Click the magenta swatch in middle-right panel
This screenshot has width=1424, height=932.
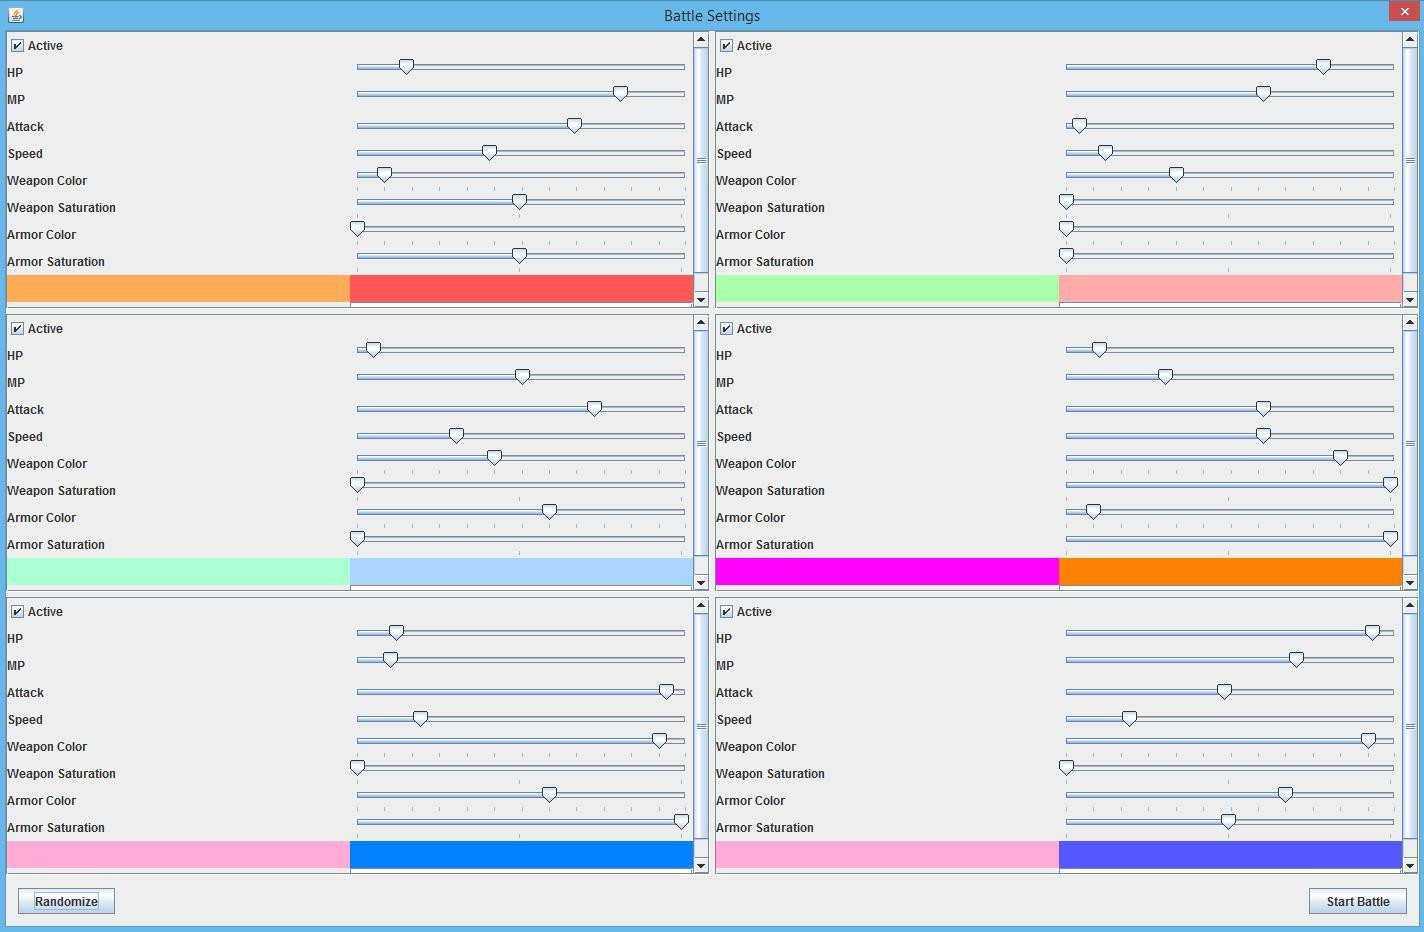[887, 572]
